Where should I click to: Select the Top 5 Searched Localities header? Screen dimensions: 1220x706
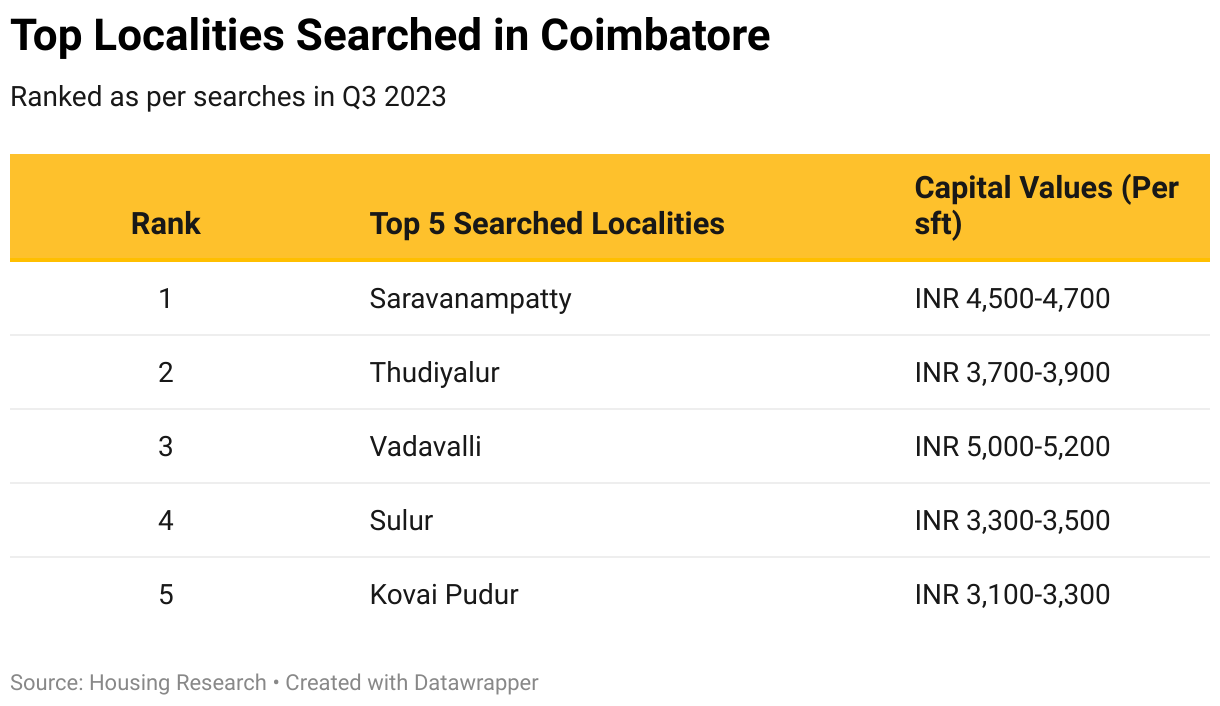pyautogui.click(x=547, y=223)
